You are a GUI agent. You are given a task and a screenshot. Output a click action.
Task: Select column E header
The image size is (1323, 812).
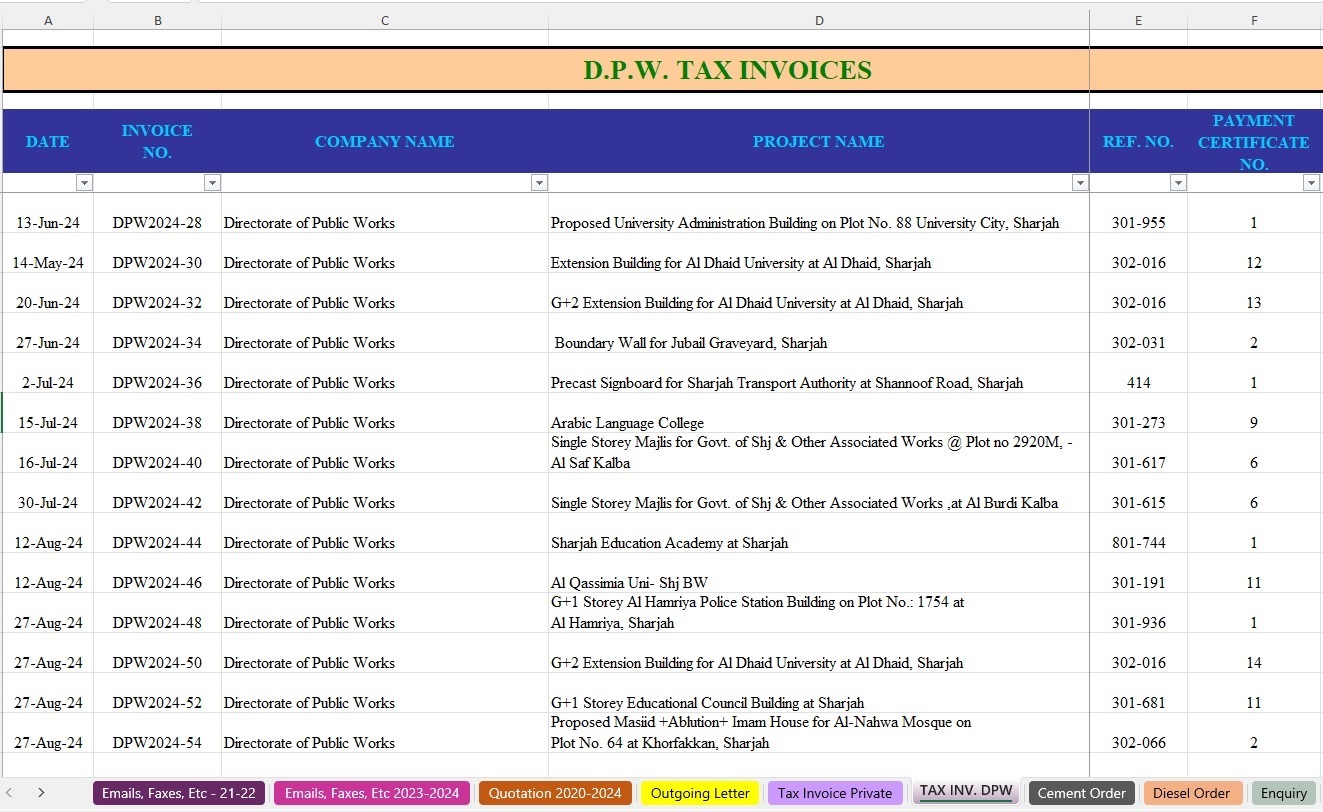click(1138, 21)
